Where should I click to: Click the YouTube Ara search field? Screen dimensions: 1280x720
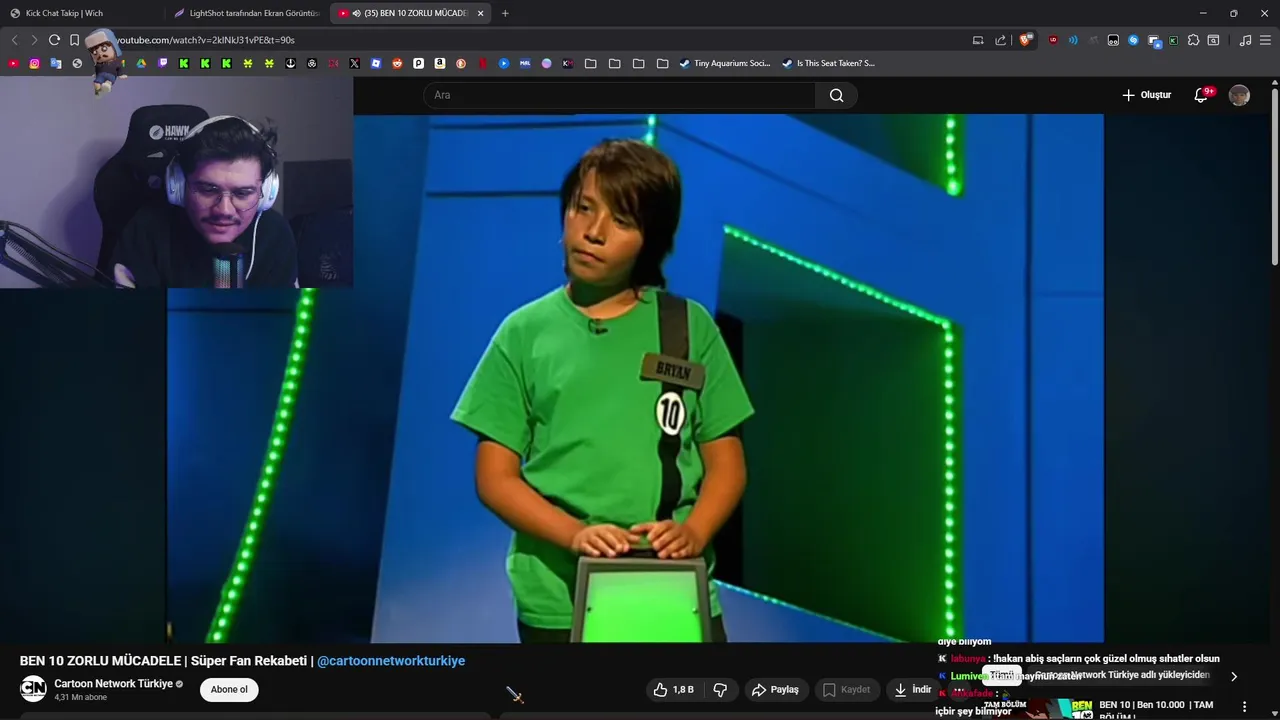619,95
